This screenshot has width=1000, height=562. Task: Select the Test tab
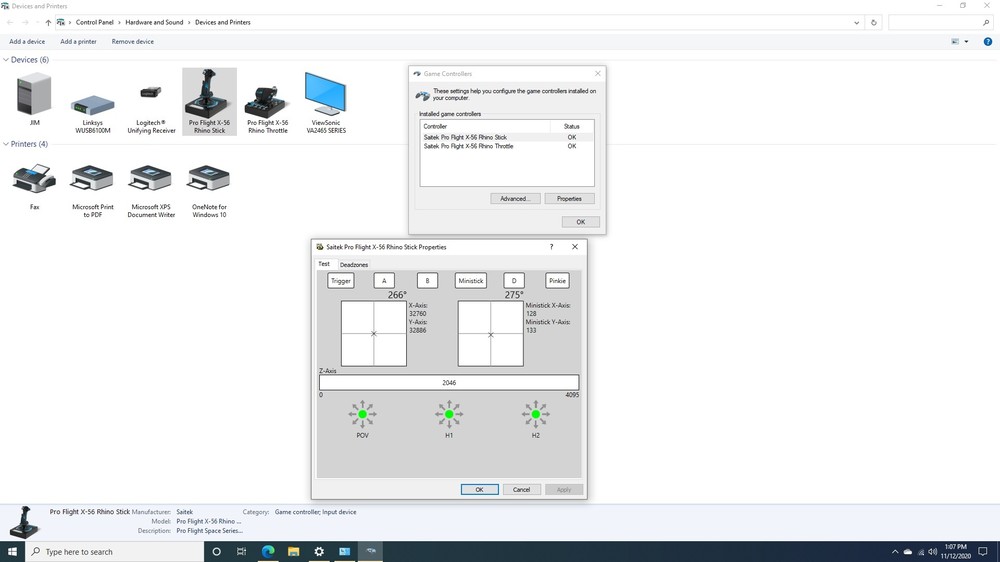point(324,263)
